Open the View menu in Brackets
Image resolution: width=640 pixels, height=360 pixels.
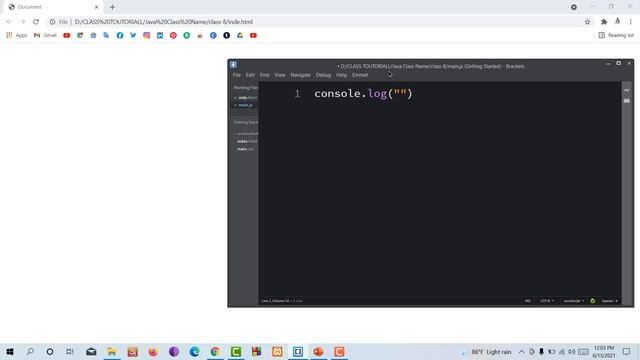pyautogui.click(x=280, y=75)
